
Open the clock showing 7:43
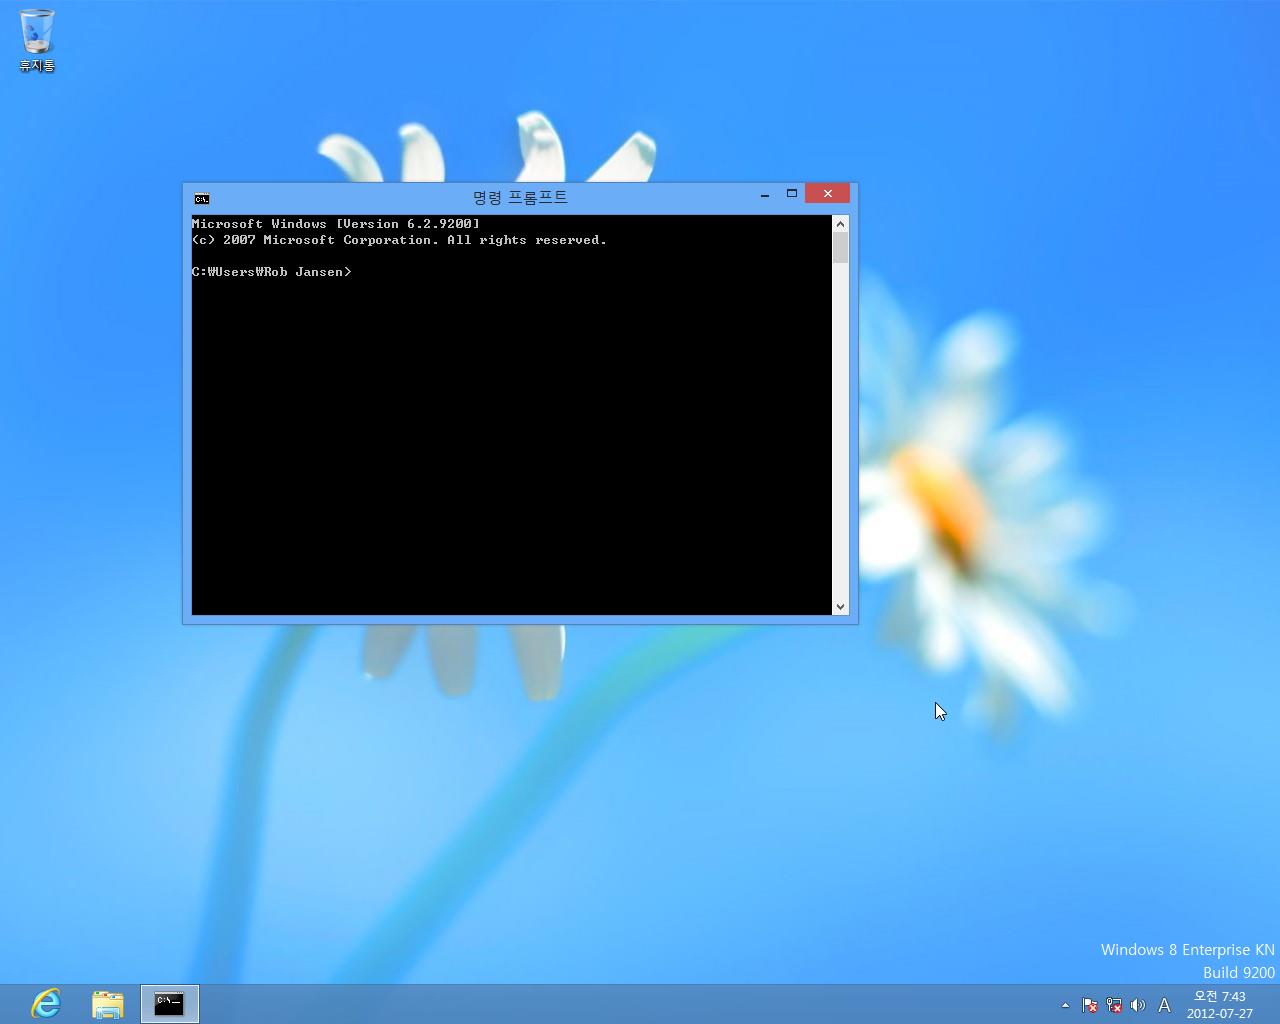tap(1220, 1004)
